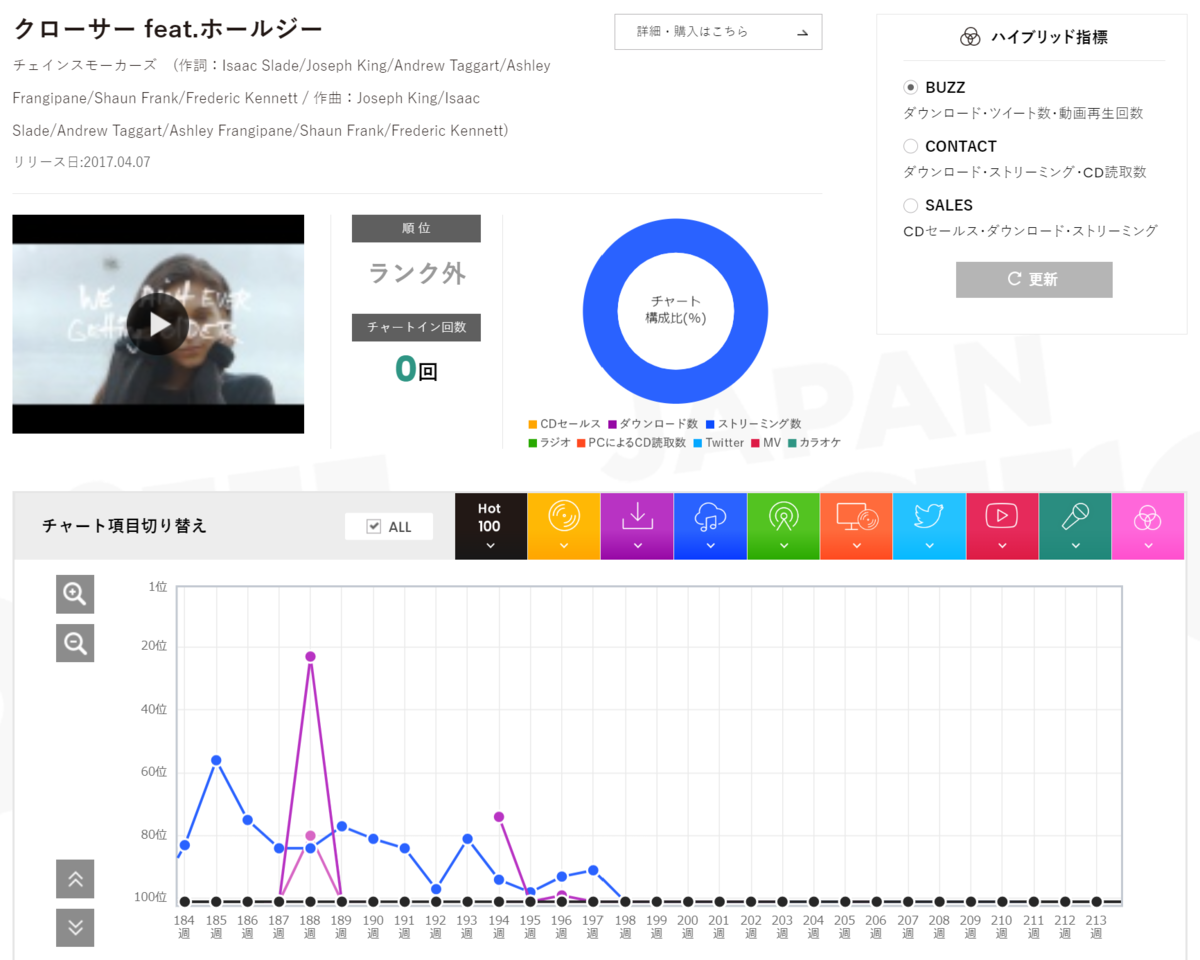Select the SALES radio option
Image resolution: width=1200 pixels, height=960 pixels.
(x=910, y=205)
